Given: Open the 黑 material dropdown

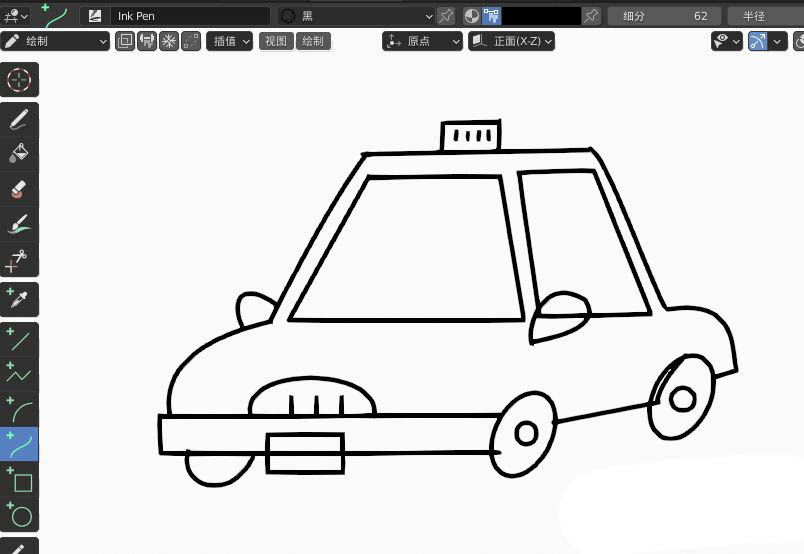Looking at the screenshot, I should [356, 16].
